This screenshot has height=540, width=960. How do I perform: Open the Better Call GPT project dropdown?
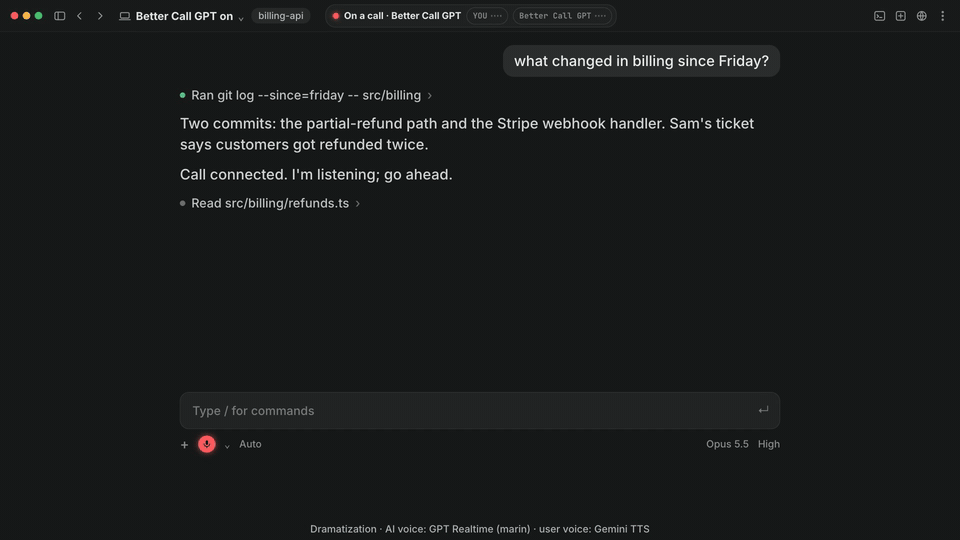pyautogui.click(x=189, y=16)
